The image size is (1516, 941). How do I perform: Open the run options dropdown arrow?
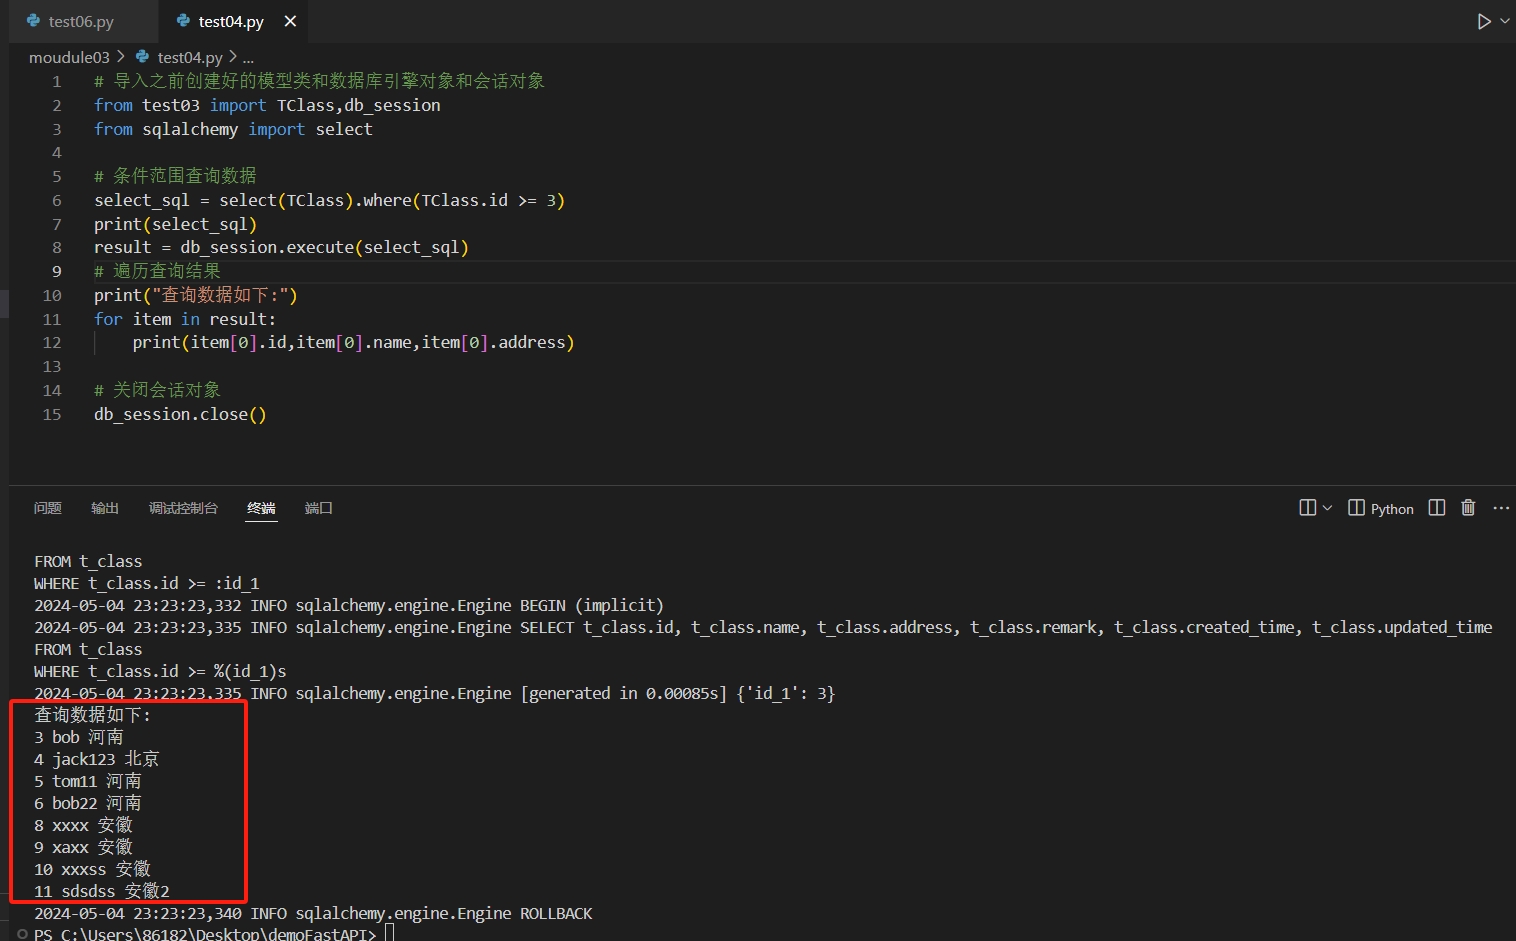[x=1505, y=21]
